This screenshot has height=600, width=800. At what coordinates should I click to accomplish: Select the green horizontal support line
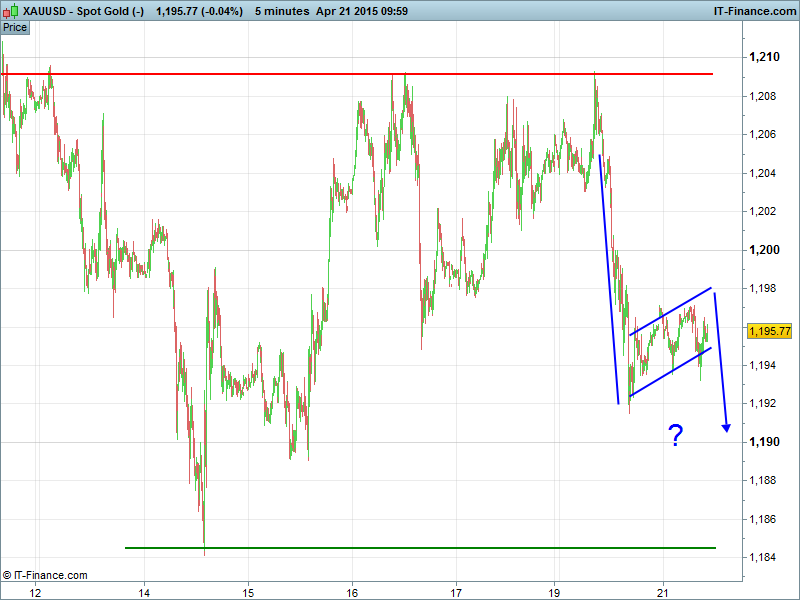420,548
